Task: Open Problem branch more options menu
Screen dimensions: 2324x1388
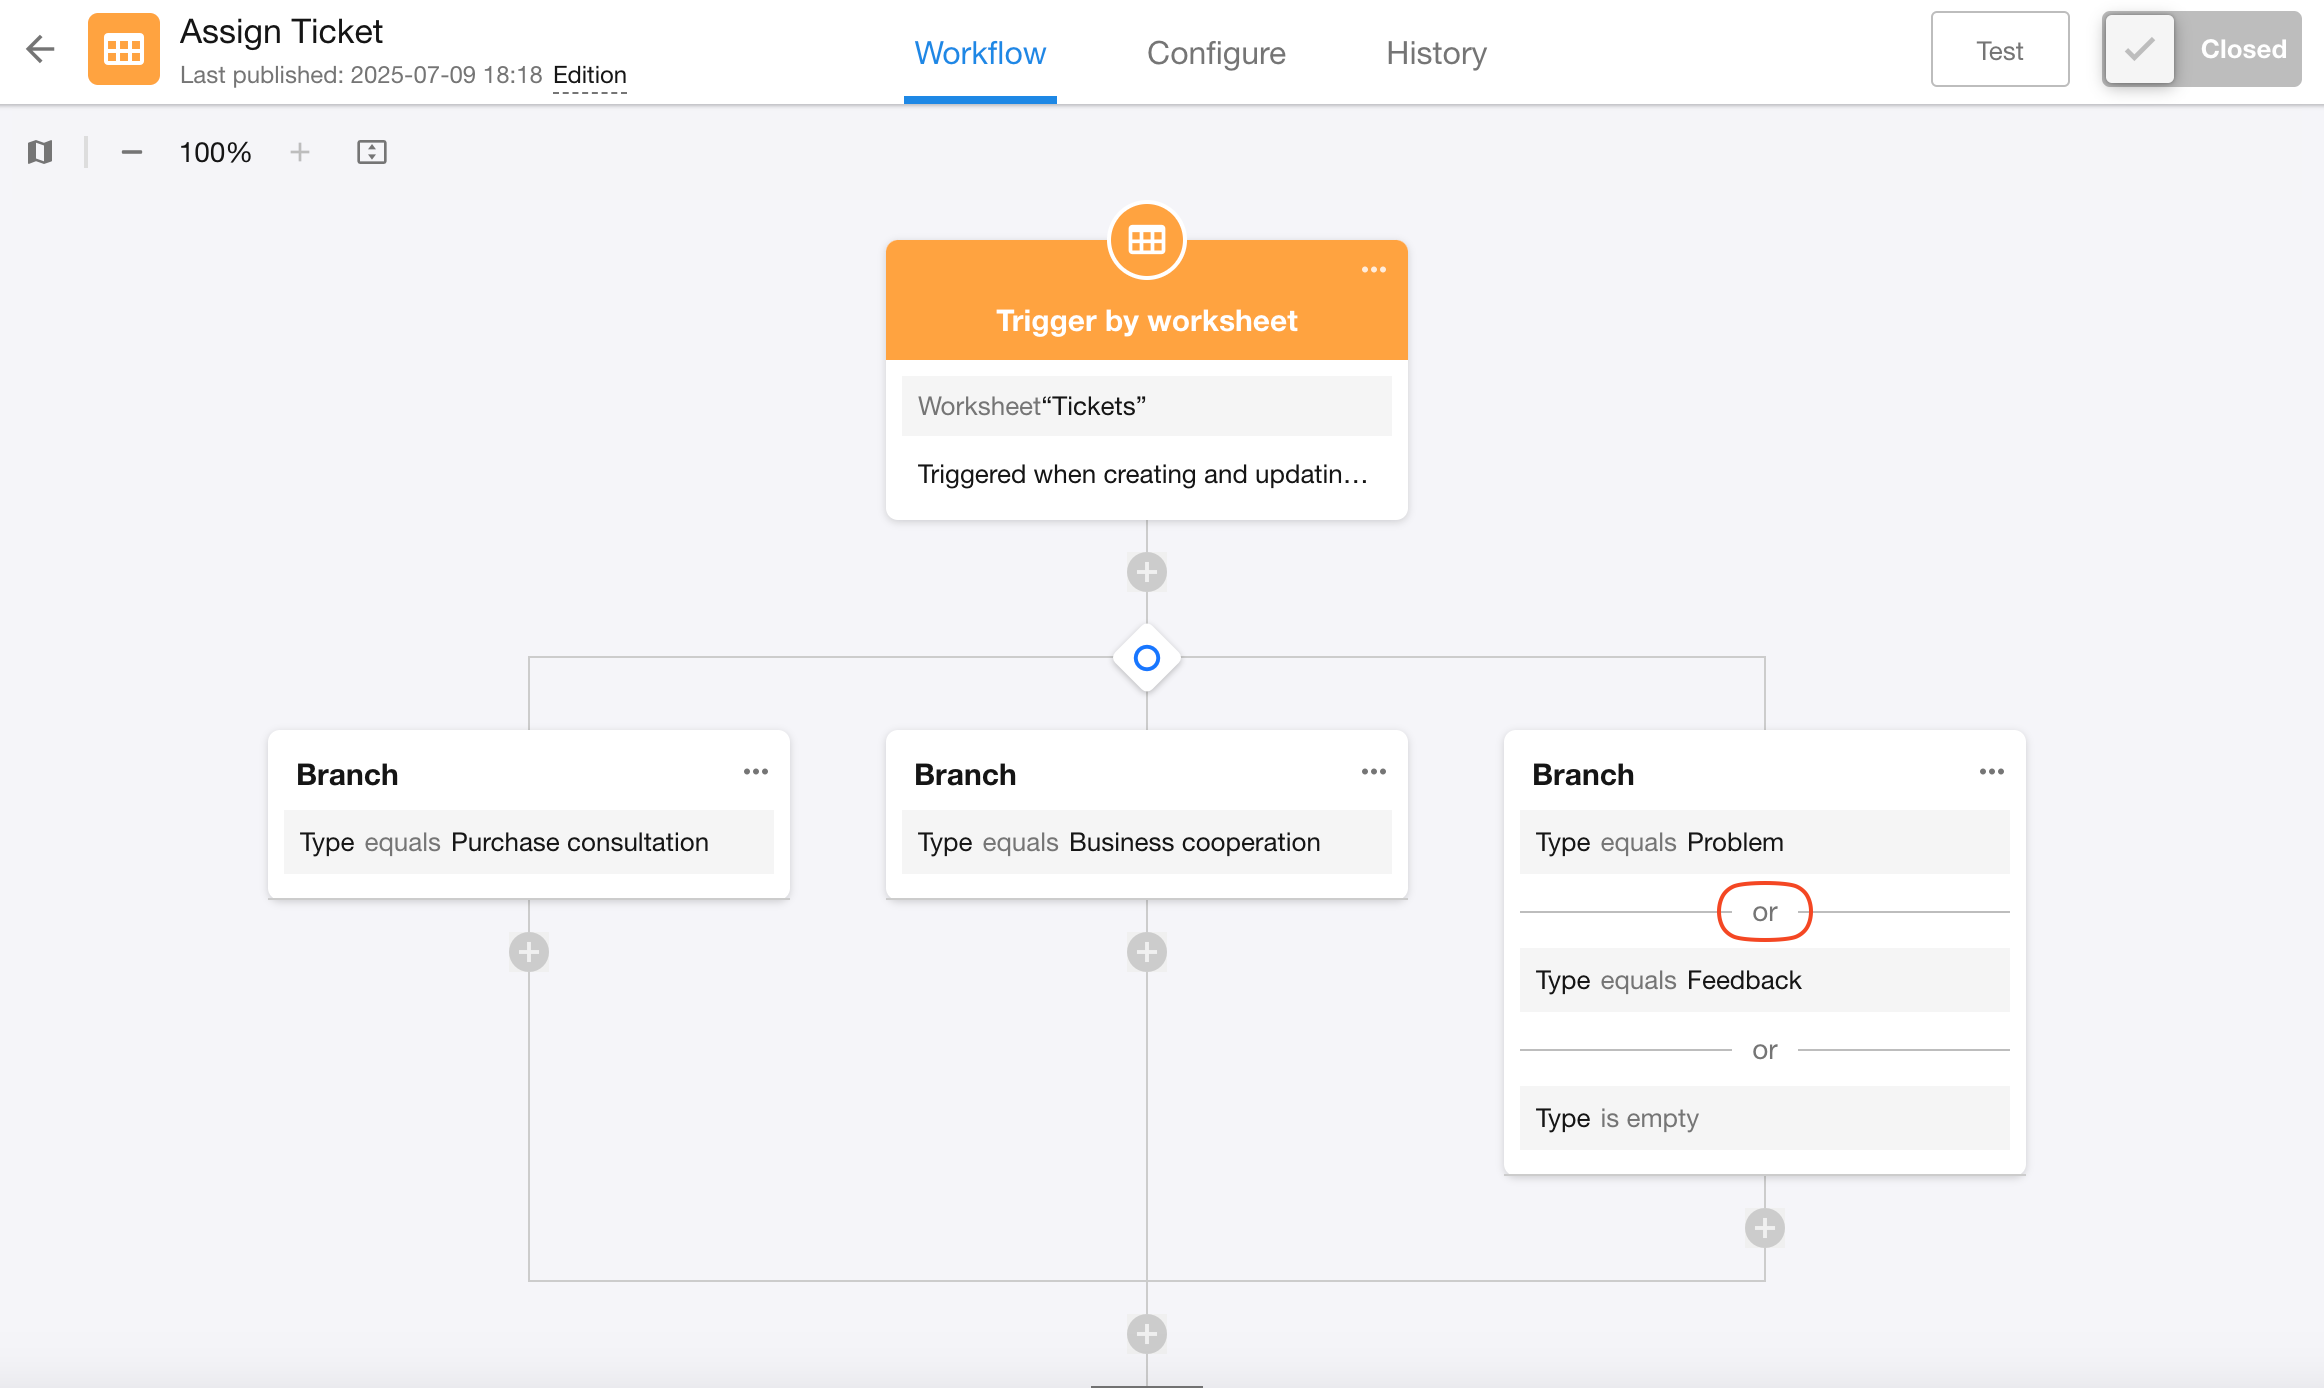Action: [x=1992, y=772]
